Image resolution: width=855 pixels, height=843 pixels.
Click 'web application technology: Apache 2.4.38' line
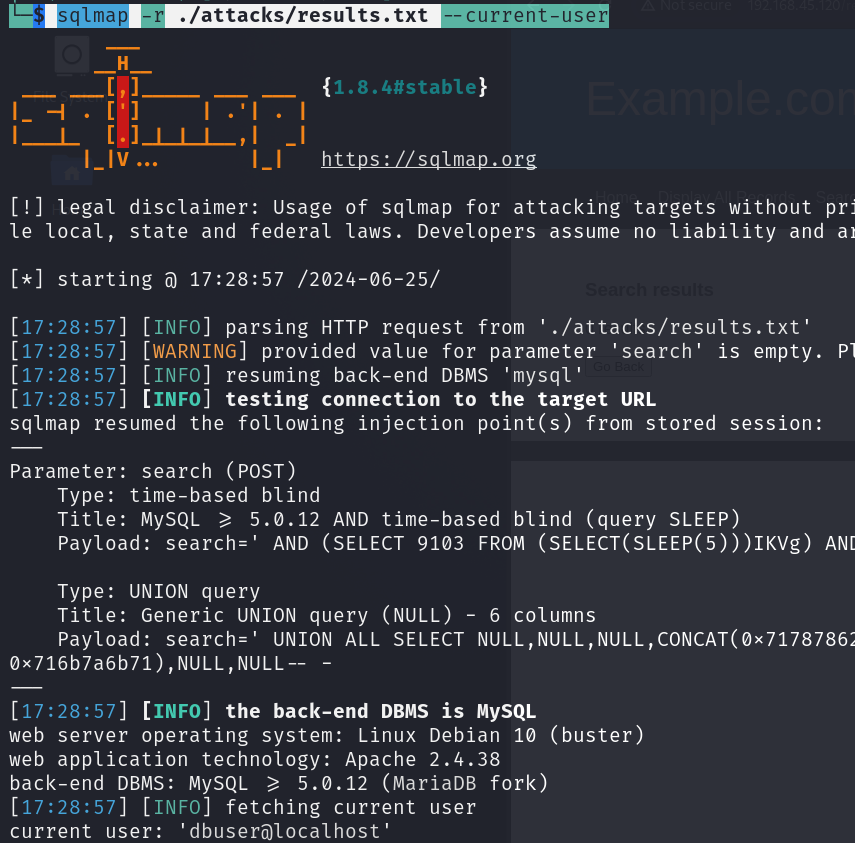pos(255,759)
